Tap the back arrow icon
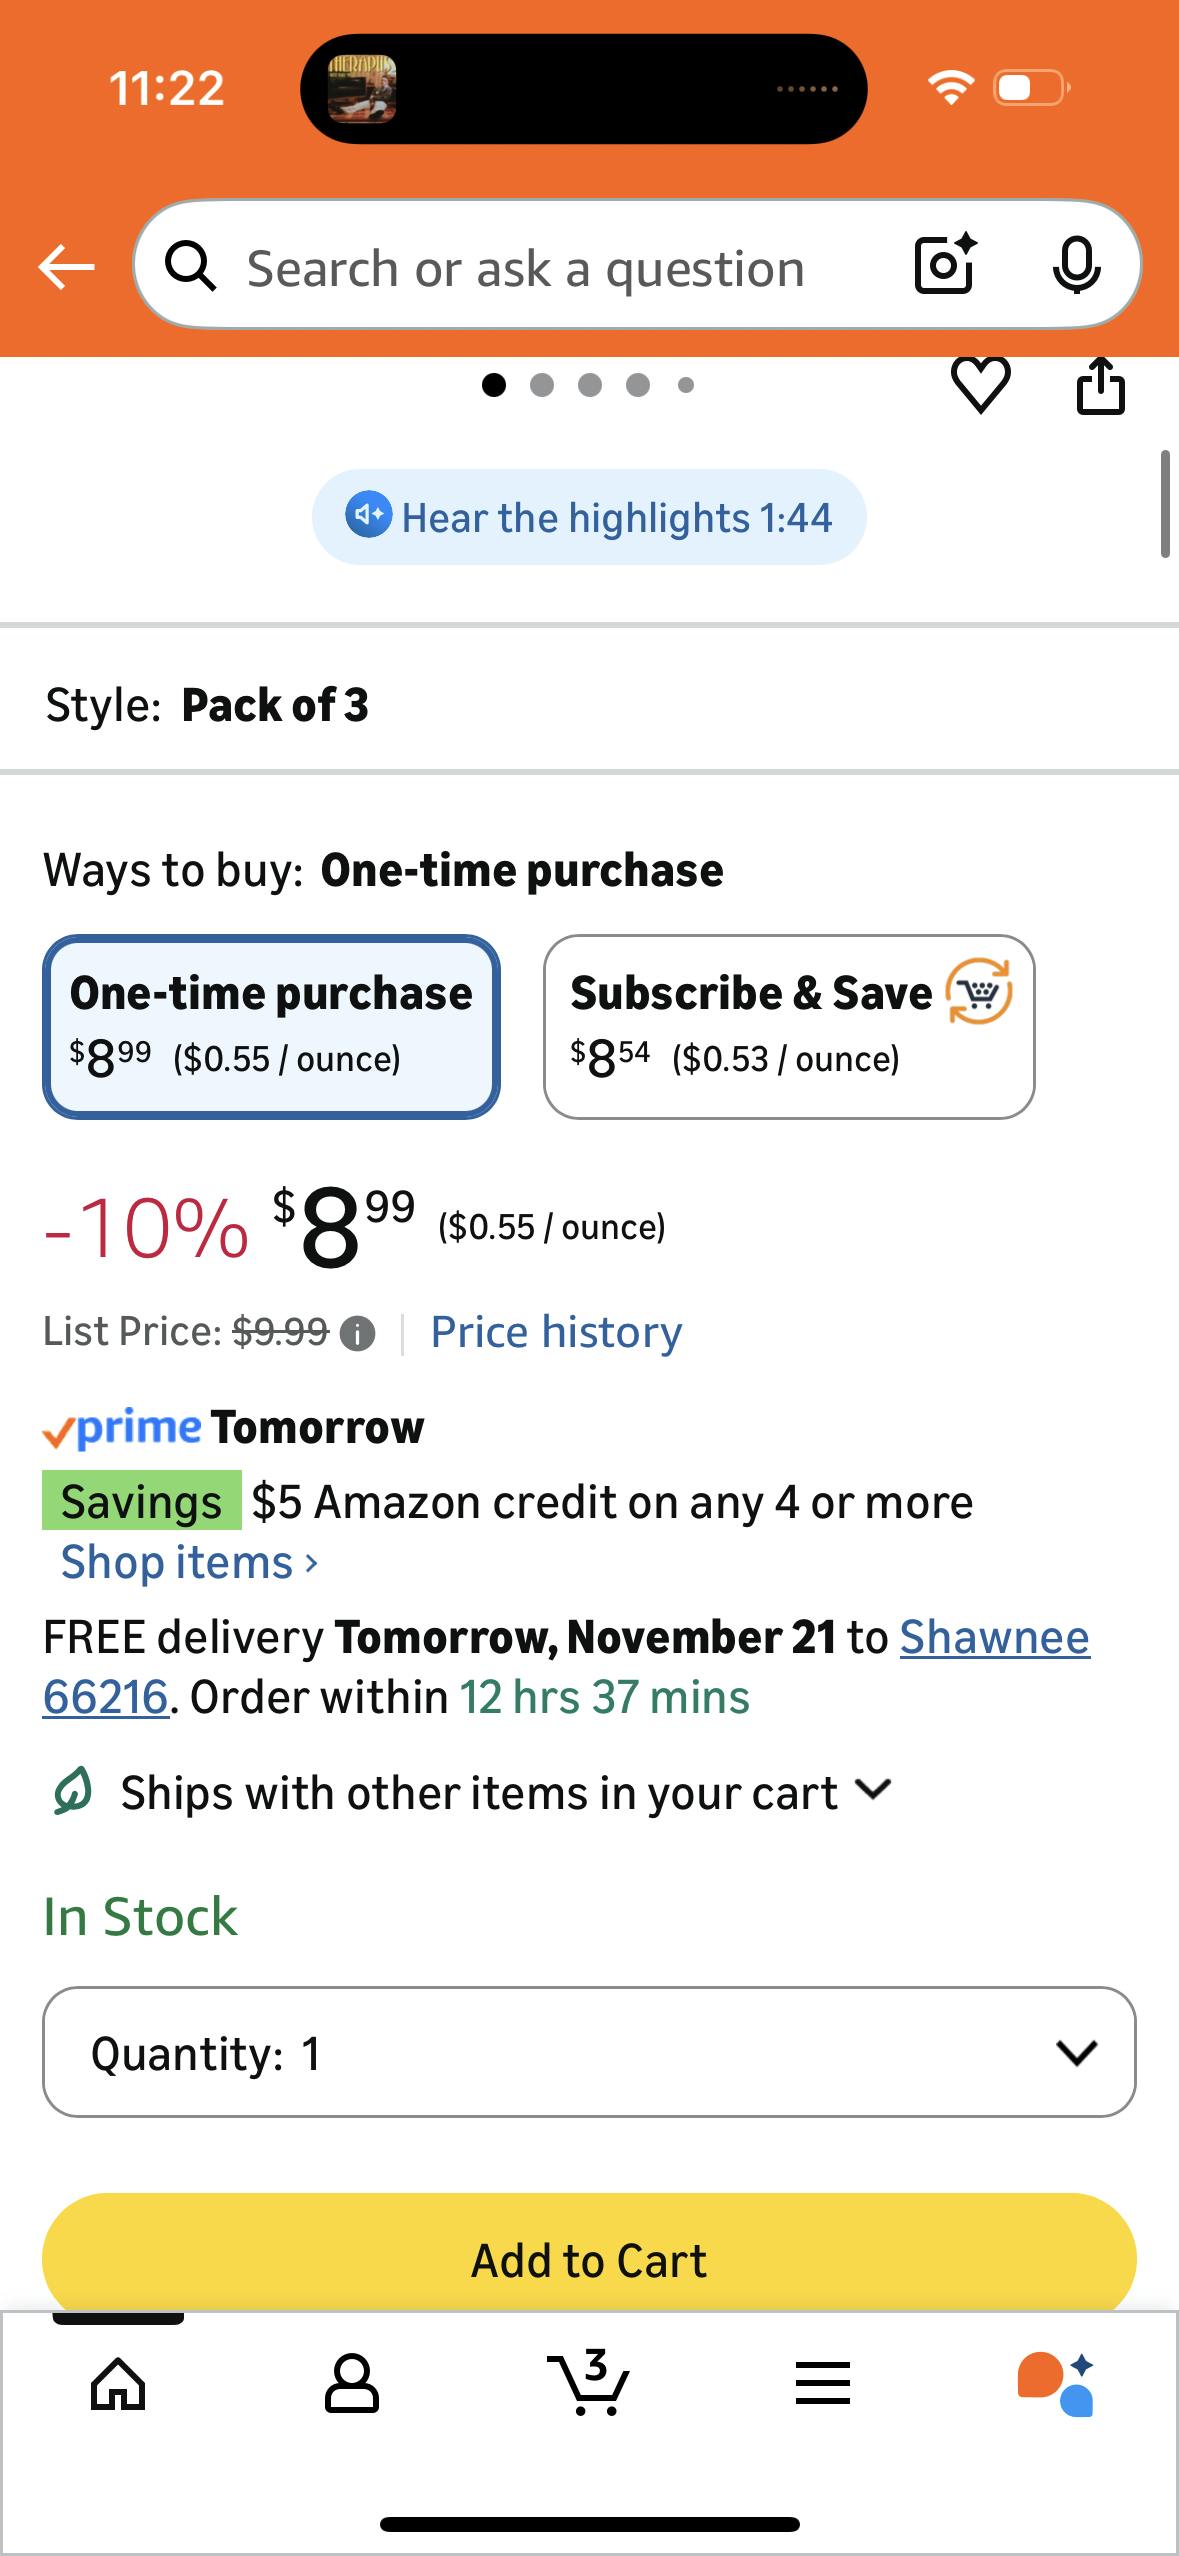This screenshot has height=2556, width=1179. [x=66, y=267]
